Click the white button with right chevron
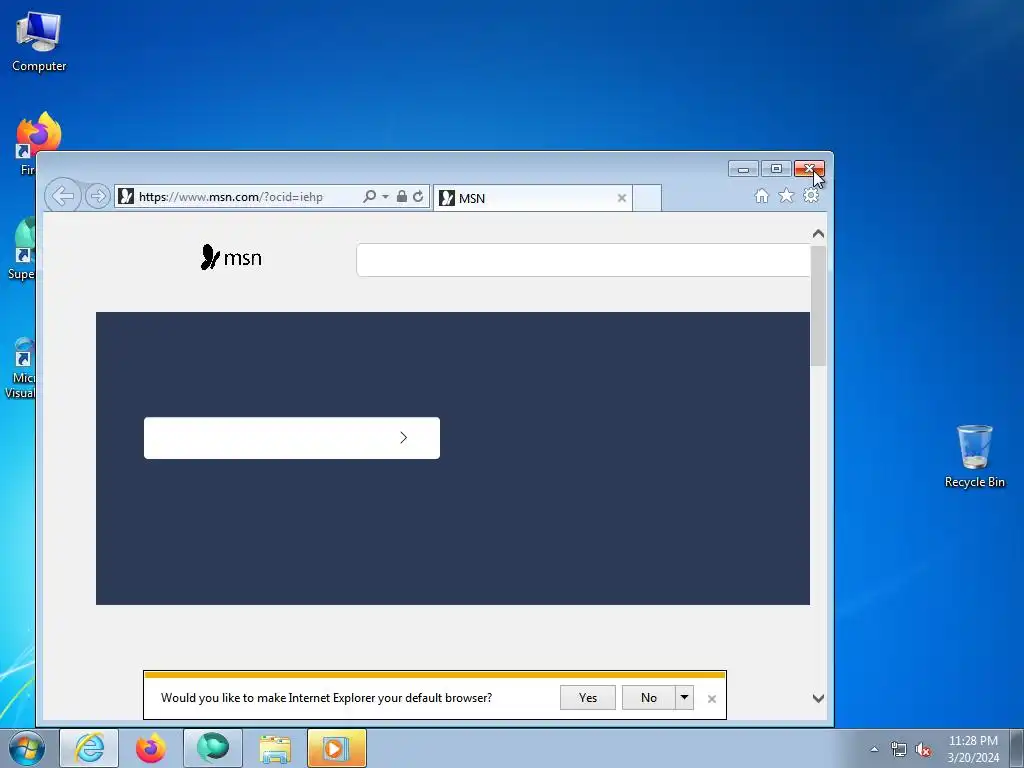The image size is (1024, 768). click(x=292, y=438)
